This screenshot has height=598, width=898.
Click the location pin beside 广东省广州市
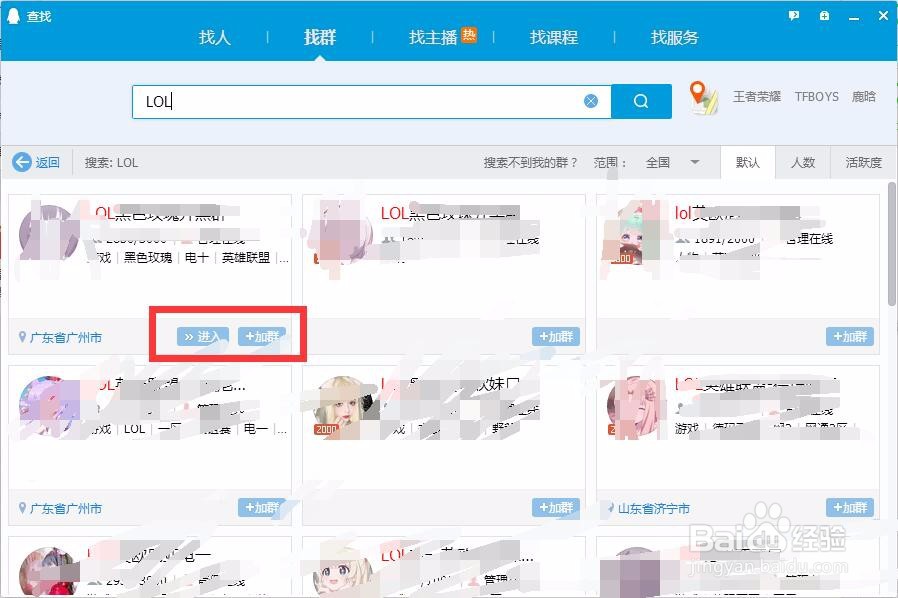point(23,337)
